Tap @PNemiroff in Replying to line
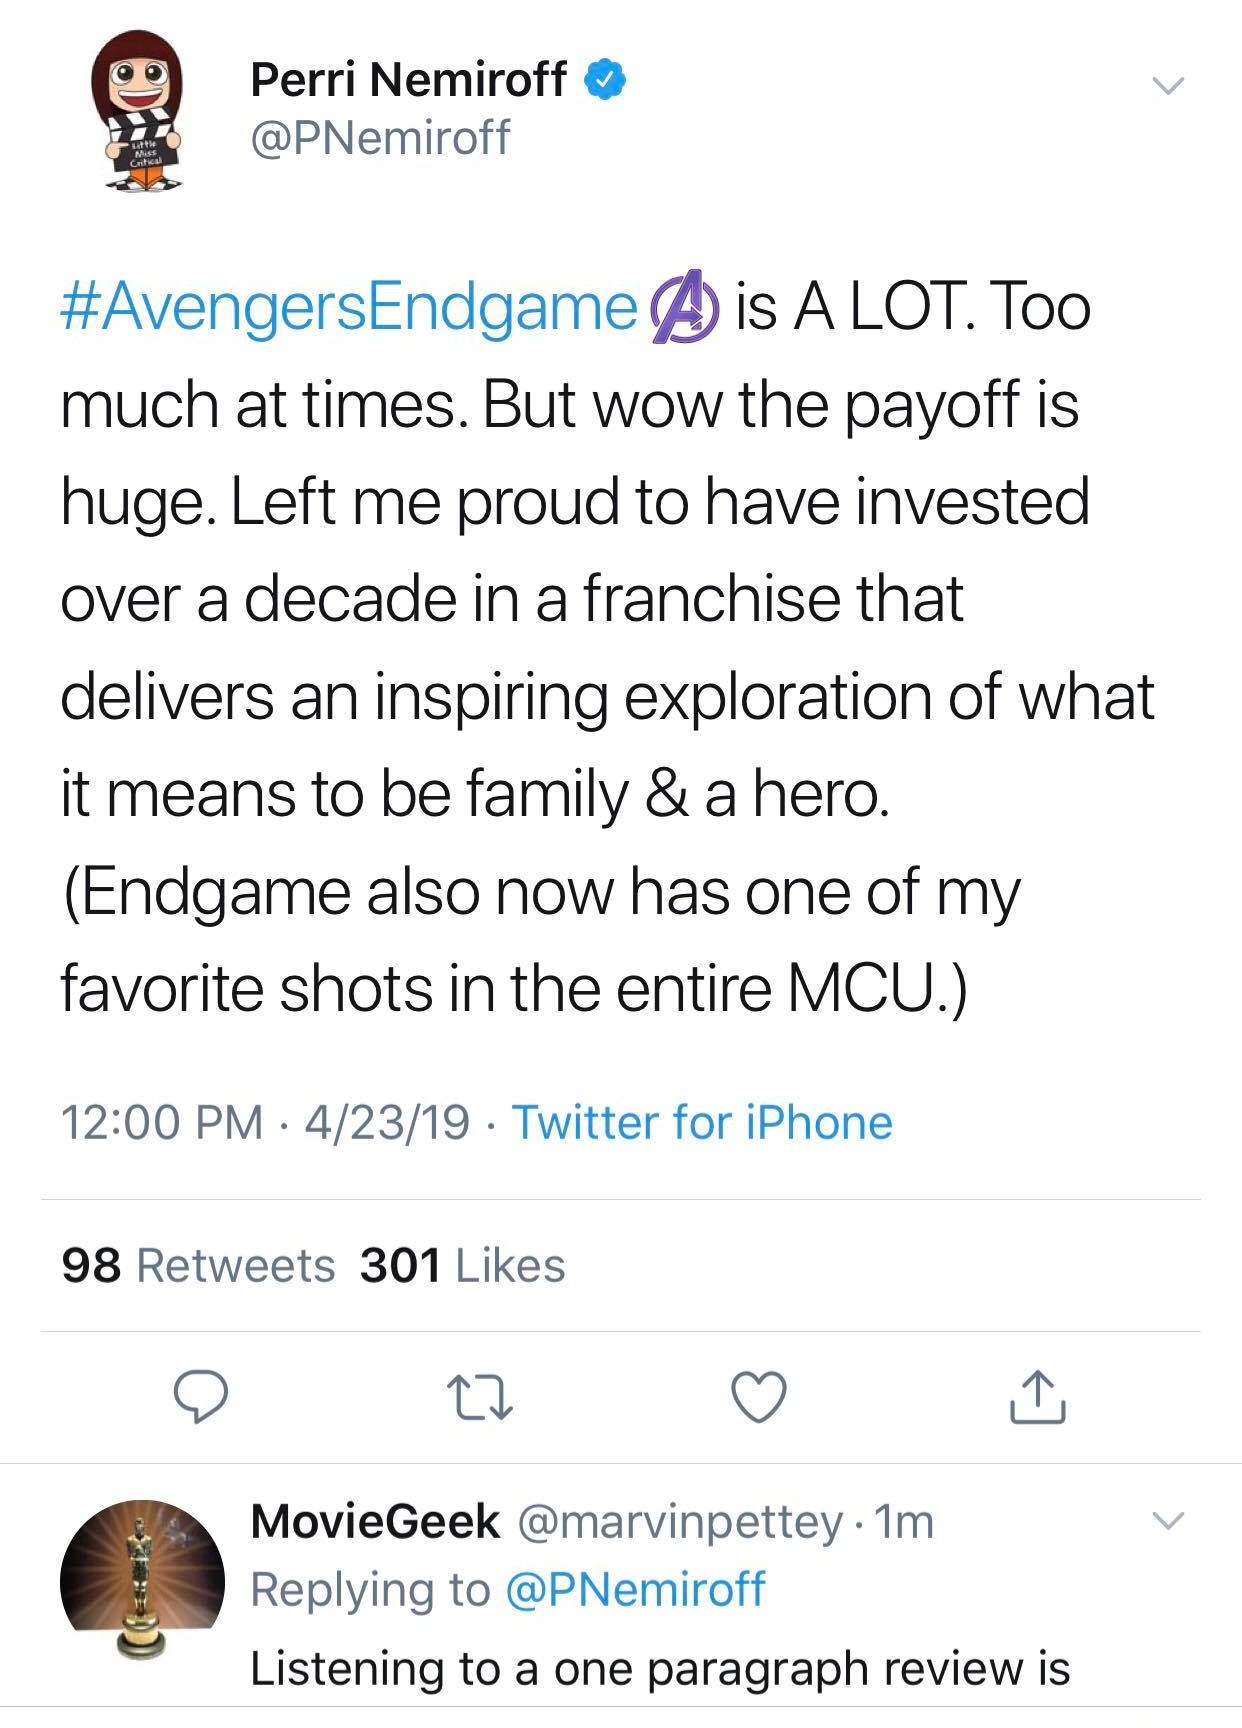1242x1728 pixels. click(636, 1589)
